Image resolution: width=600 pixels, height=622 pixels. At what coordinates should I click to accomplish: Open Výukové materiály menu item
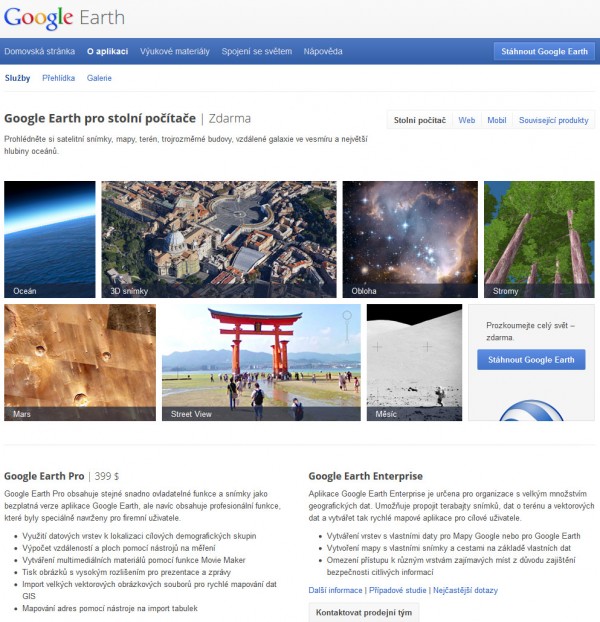[174, 51]
